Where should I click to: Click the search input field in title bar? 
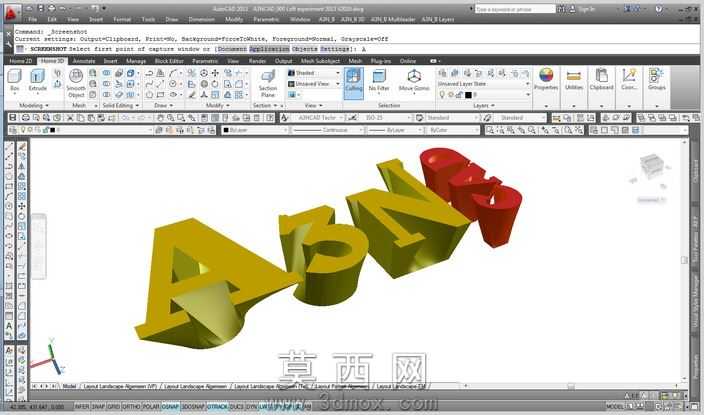(515, 9)
